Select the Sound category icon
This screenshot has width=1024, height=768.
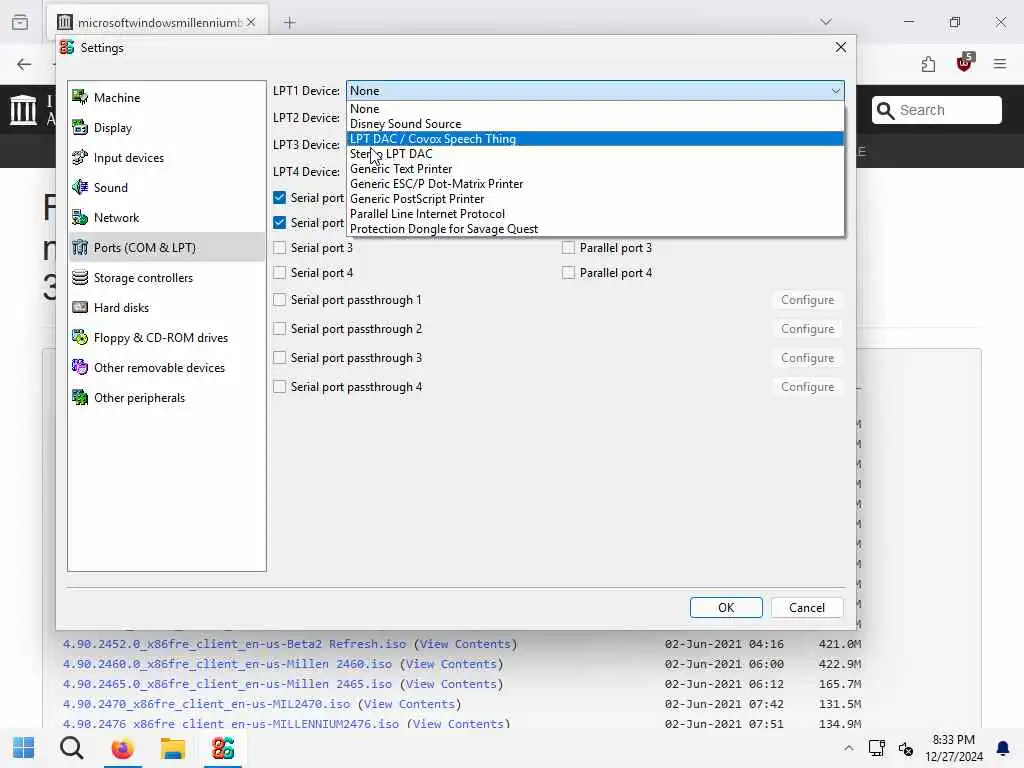[80, 187]
